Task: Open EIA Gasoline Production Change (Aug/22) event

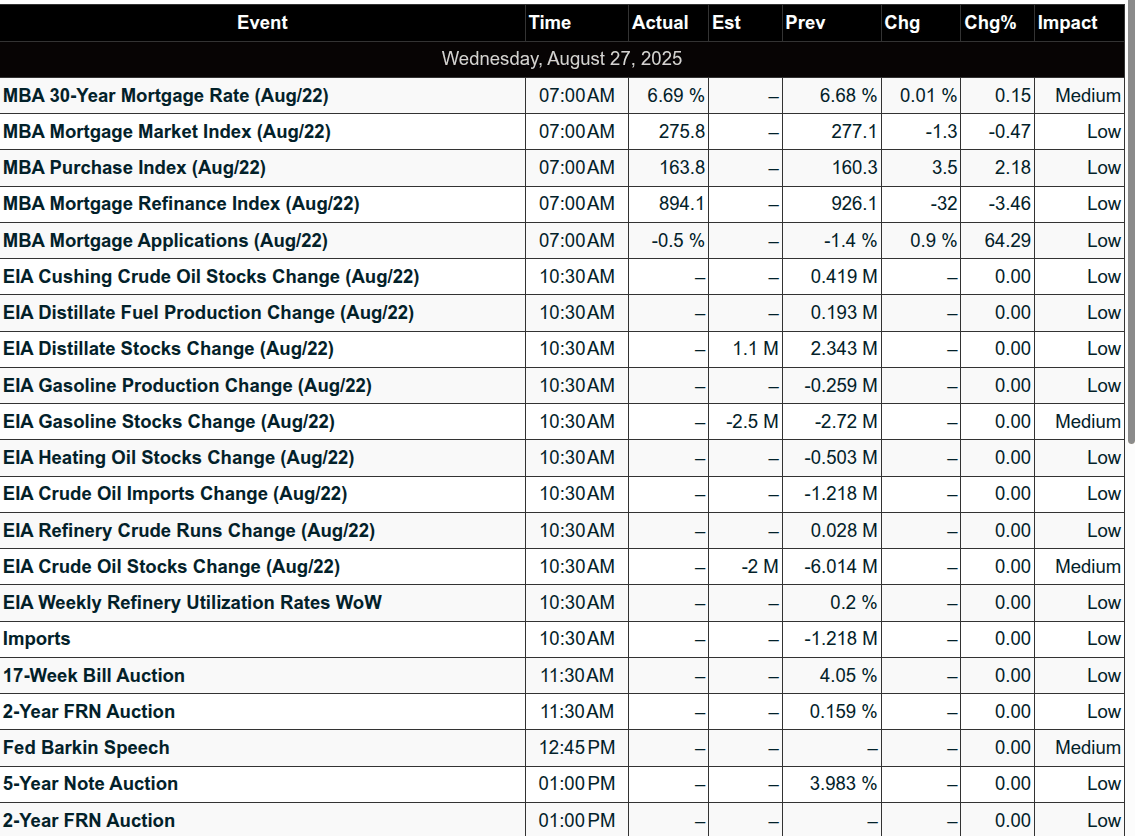Action: click(187, 385)
